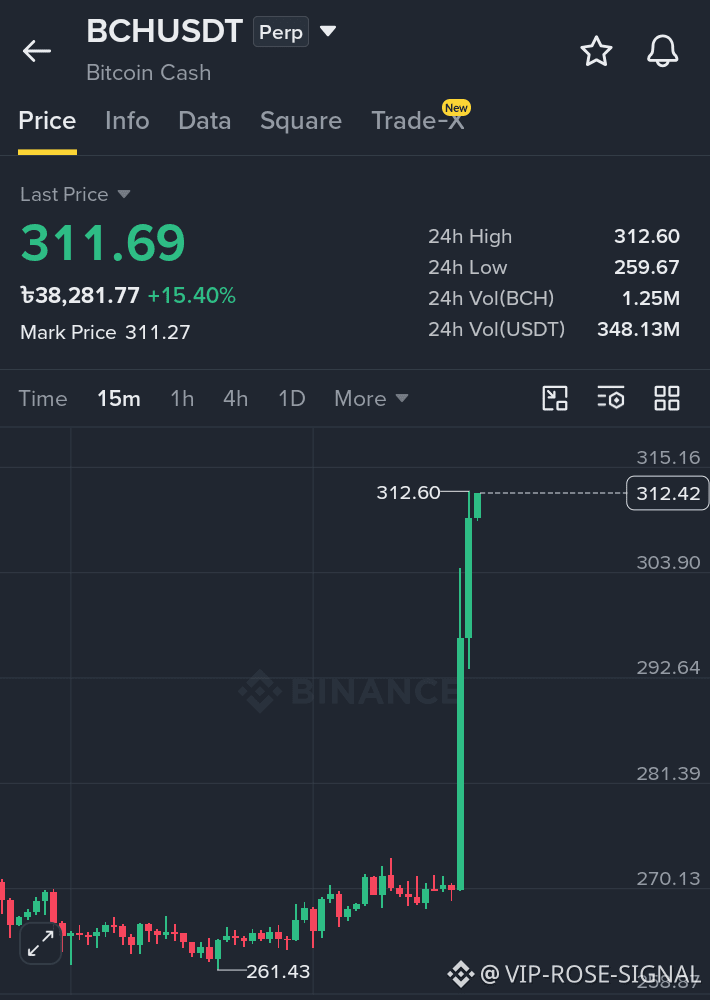Screen dimensions: 710x1000
Task: Switch chart interval to 4h
Action: coord(235,399)
